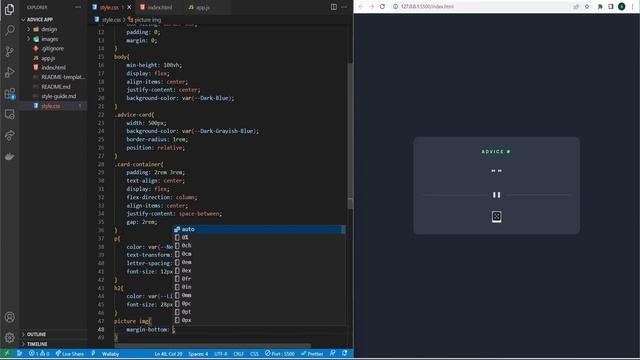This screenshot has width=640, height=360.
Task: Open index.html in the explorer
Action: point(53,67)
